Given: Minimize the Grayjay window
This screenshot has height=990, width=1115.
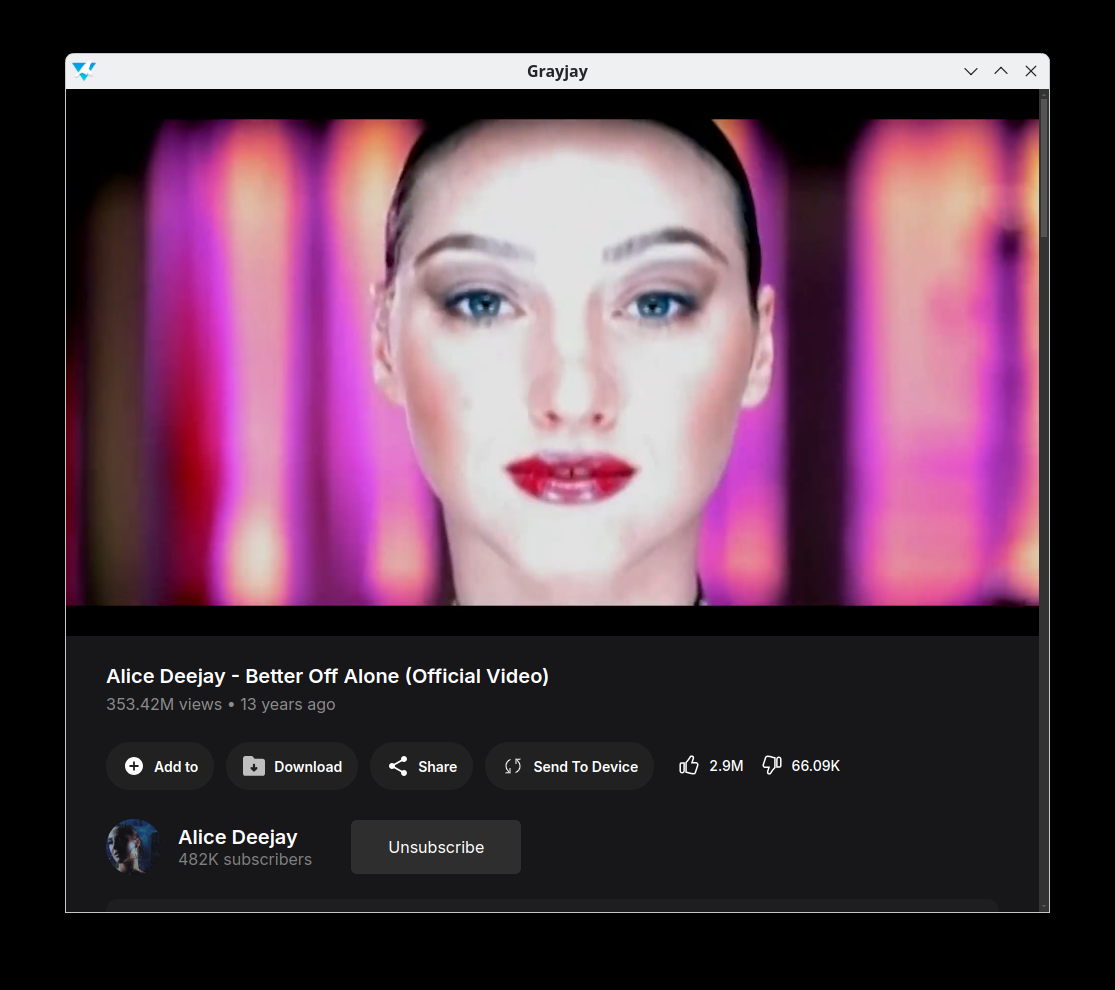Looking at the screenshot, I should pos(971,71).
